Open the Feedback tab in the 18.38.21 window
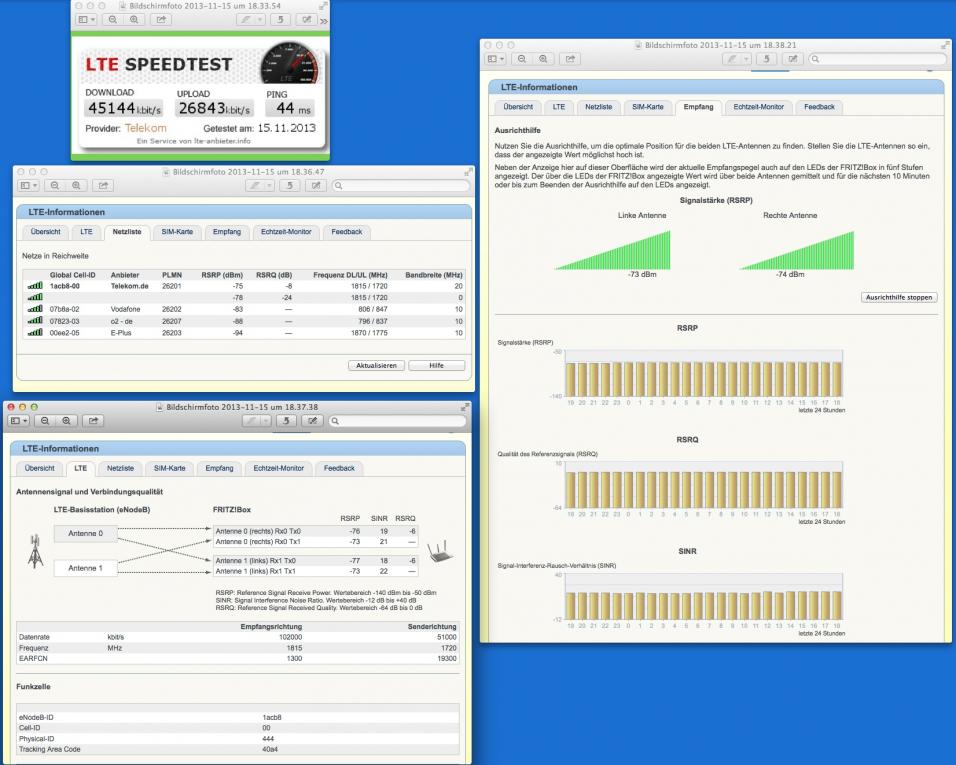The height and width of the screenshot is (765, 956). pyautogui.click(x=819, y=107)
